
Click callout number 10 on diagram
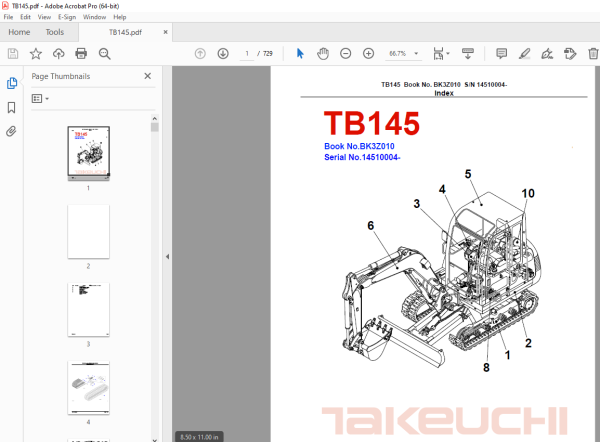528,193
